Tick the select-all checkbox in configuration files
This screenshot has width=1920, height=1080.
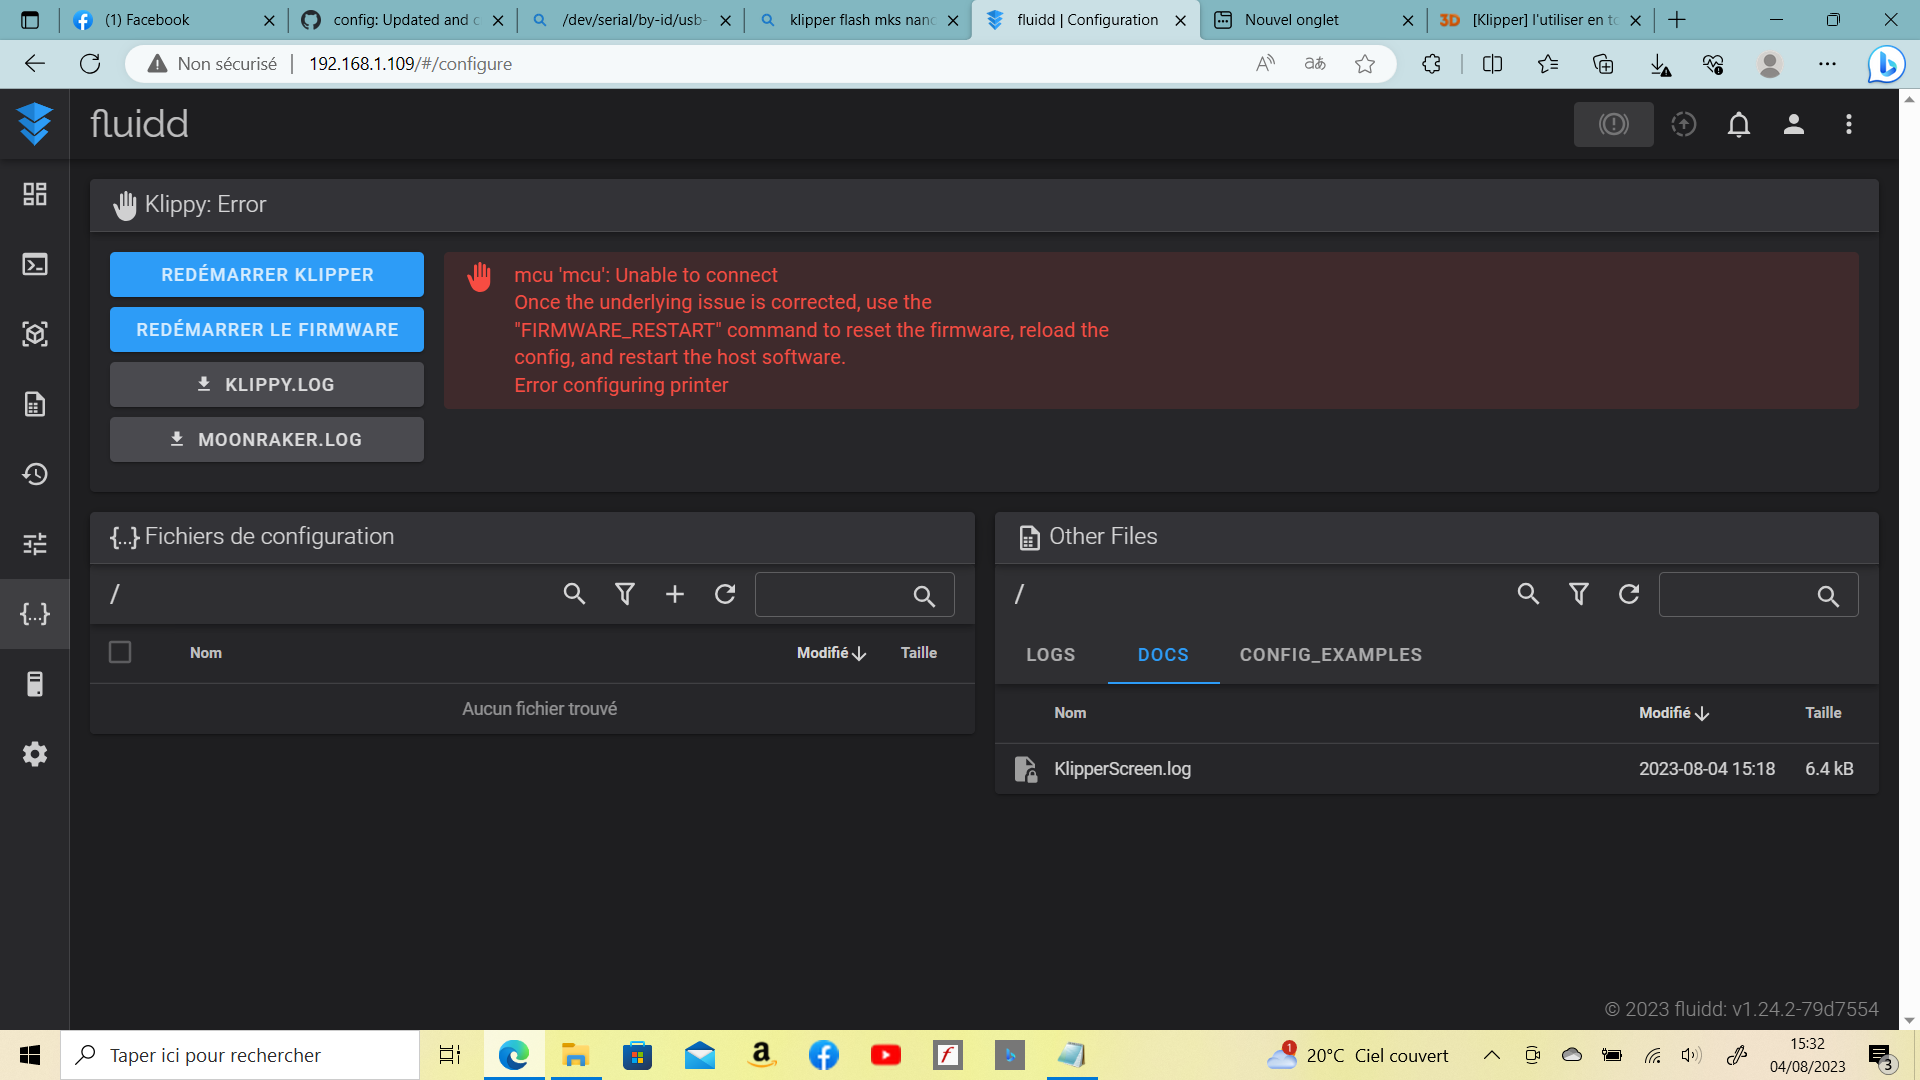(120, 652)
